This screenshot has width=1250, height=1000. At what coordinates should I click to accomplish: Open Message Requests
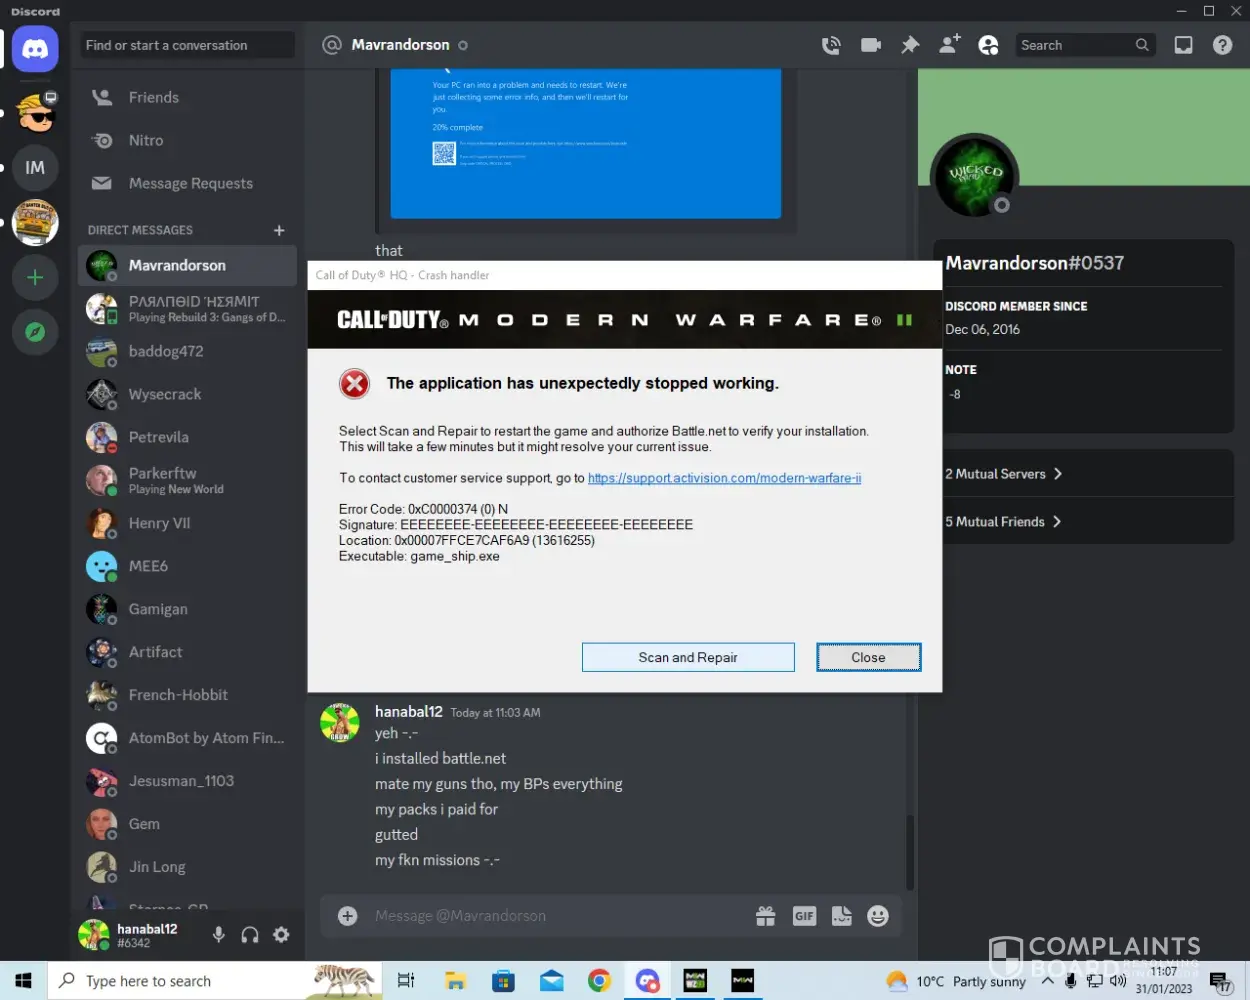click(190, 183)
